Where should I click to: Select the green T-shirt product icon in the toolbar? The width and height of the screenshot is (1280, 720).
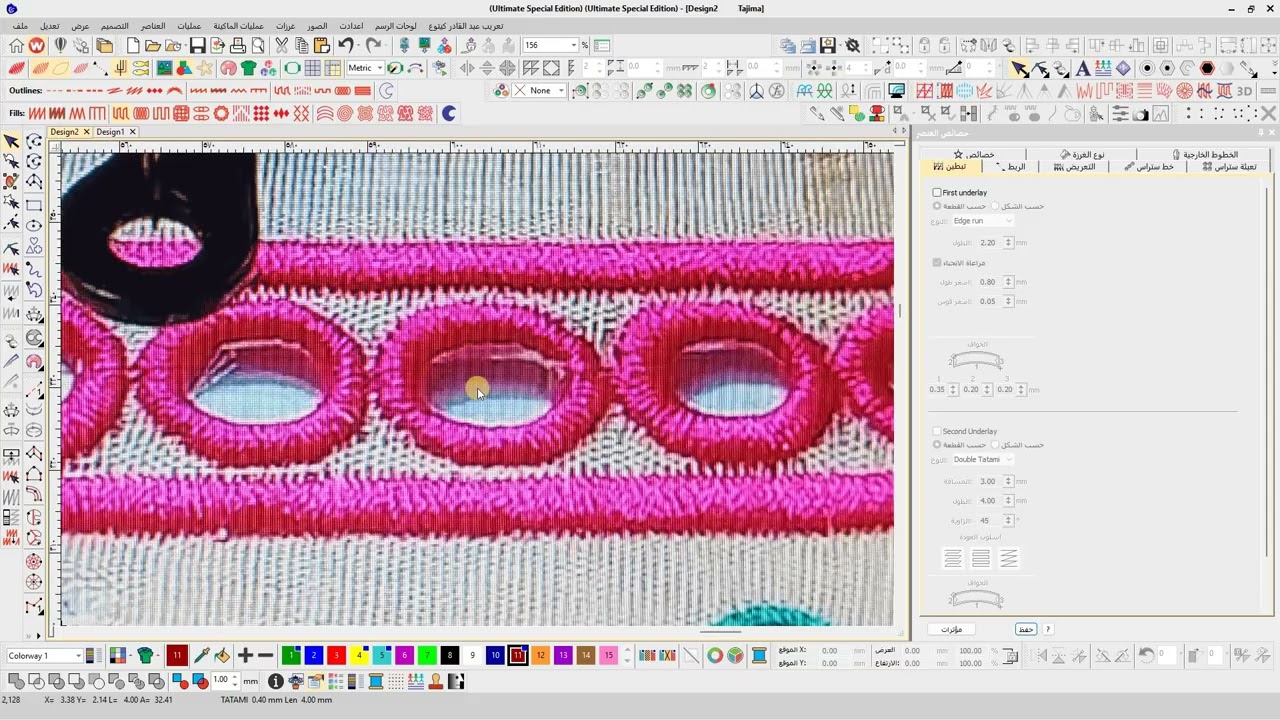pyautogui.click(x=248, y=68)
